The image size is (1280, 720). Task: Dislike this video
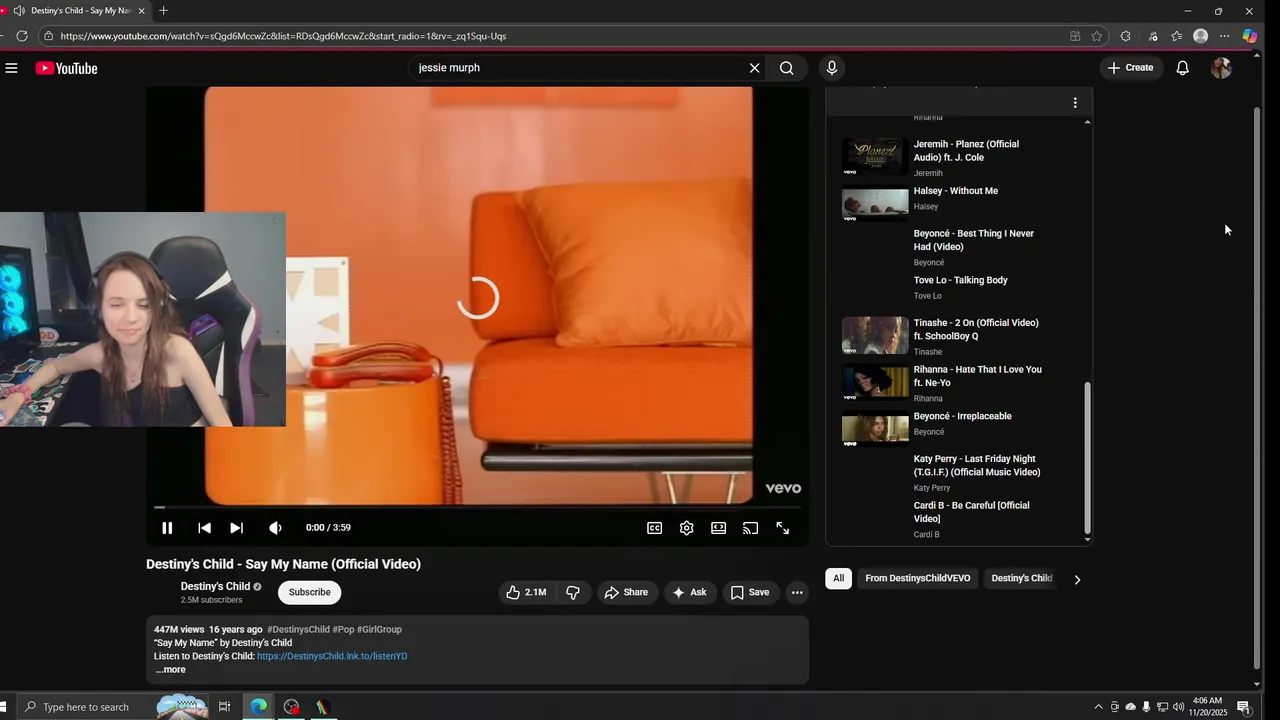[x=573, y=592]
